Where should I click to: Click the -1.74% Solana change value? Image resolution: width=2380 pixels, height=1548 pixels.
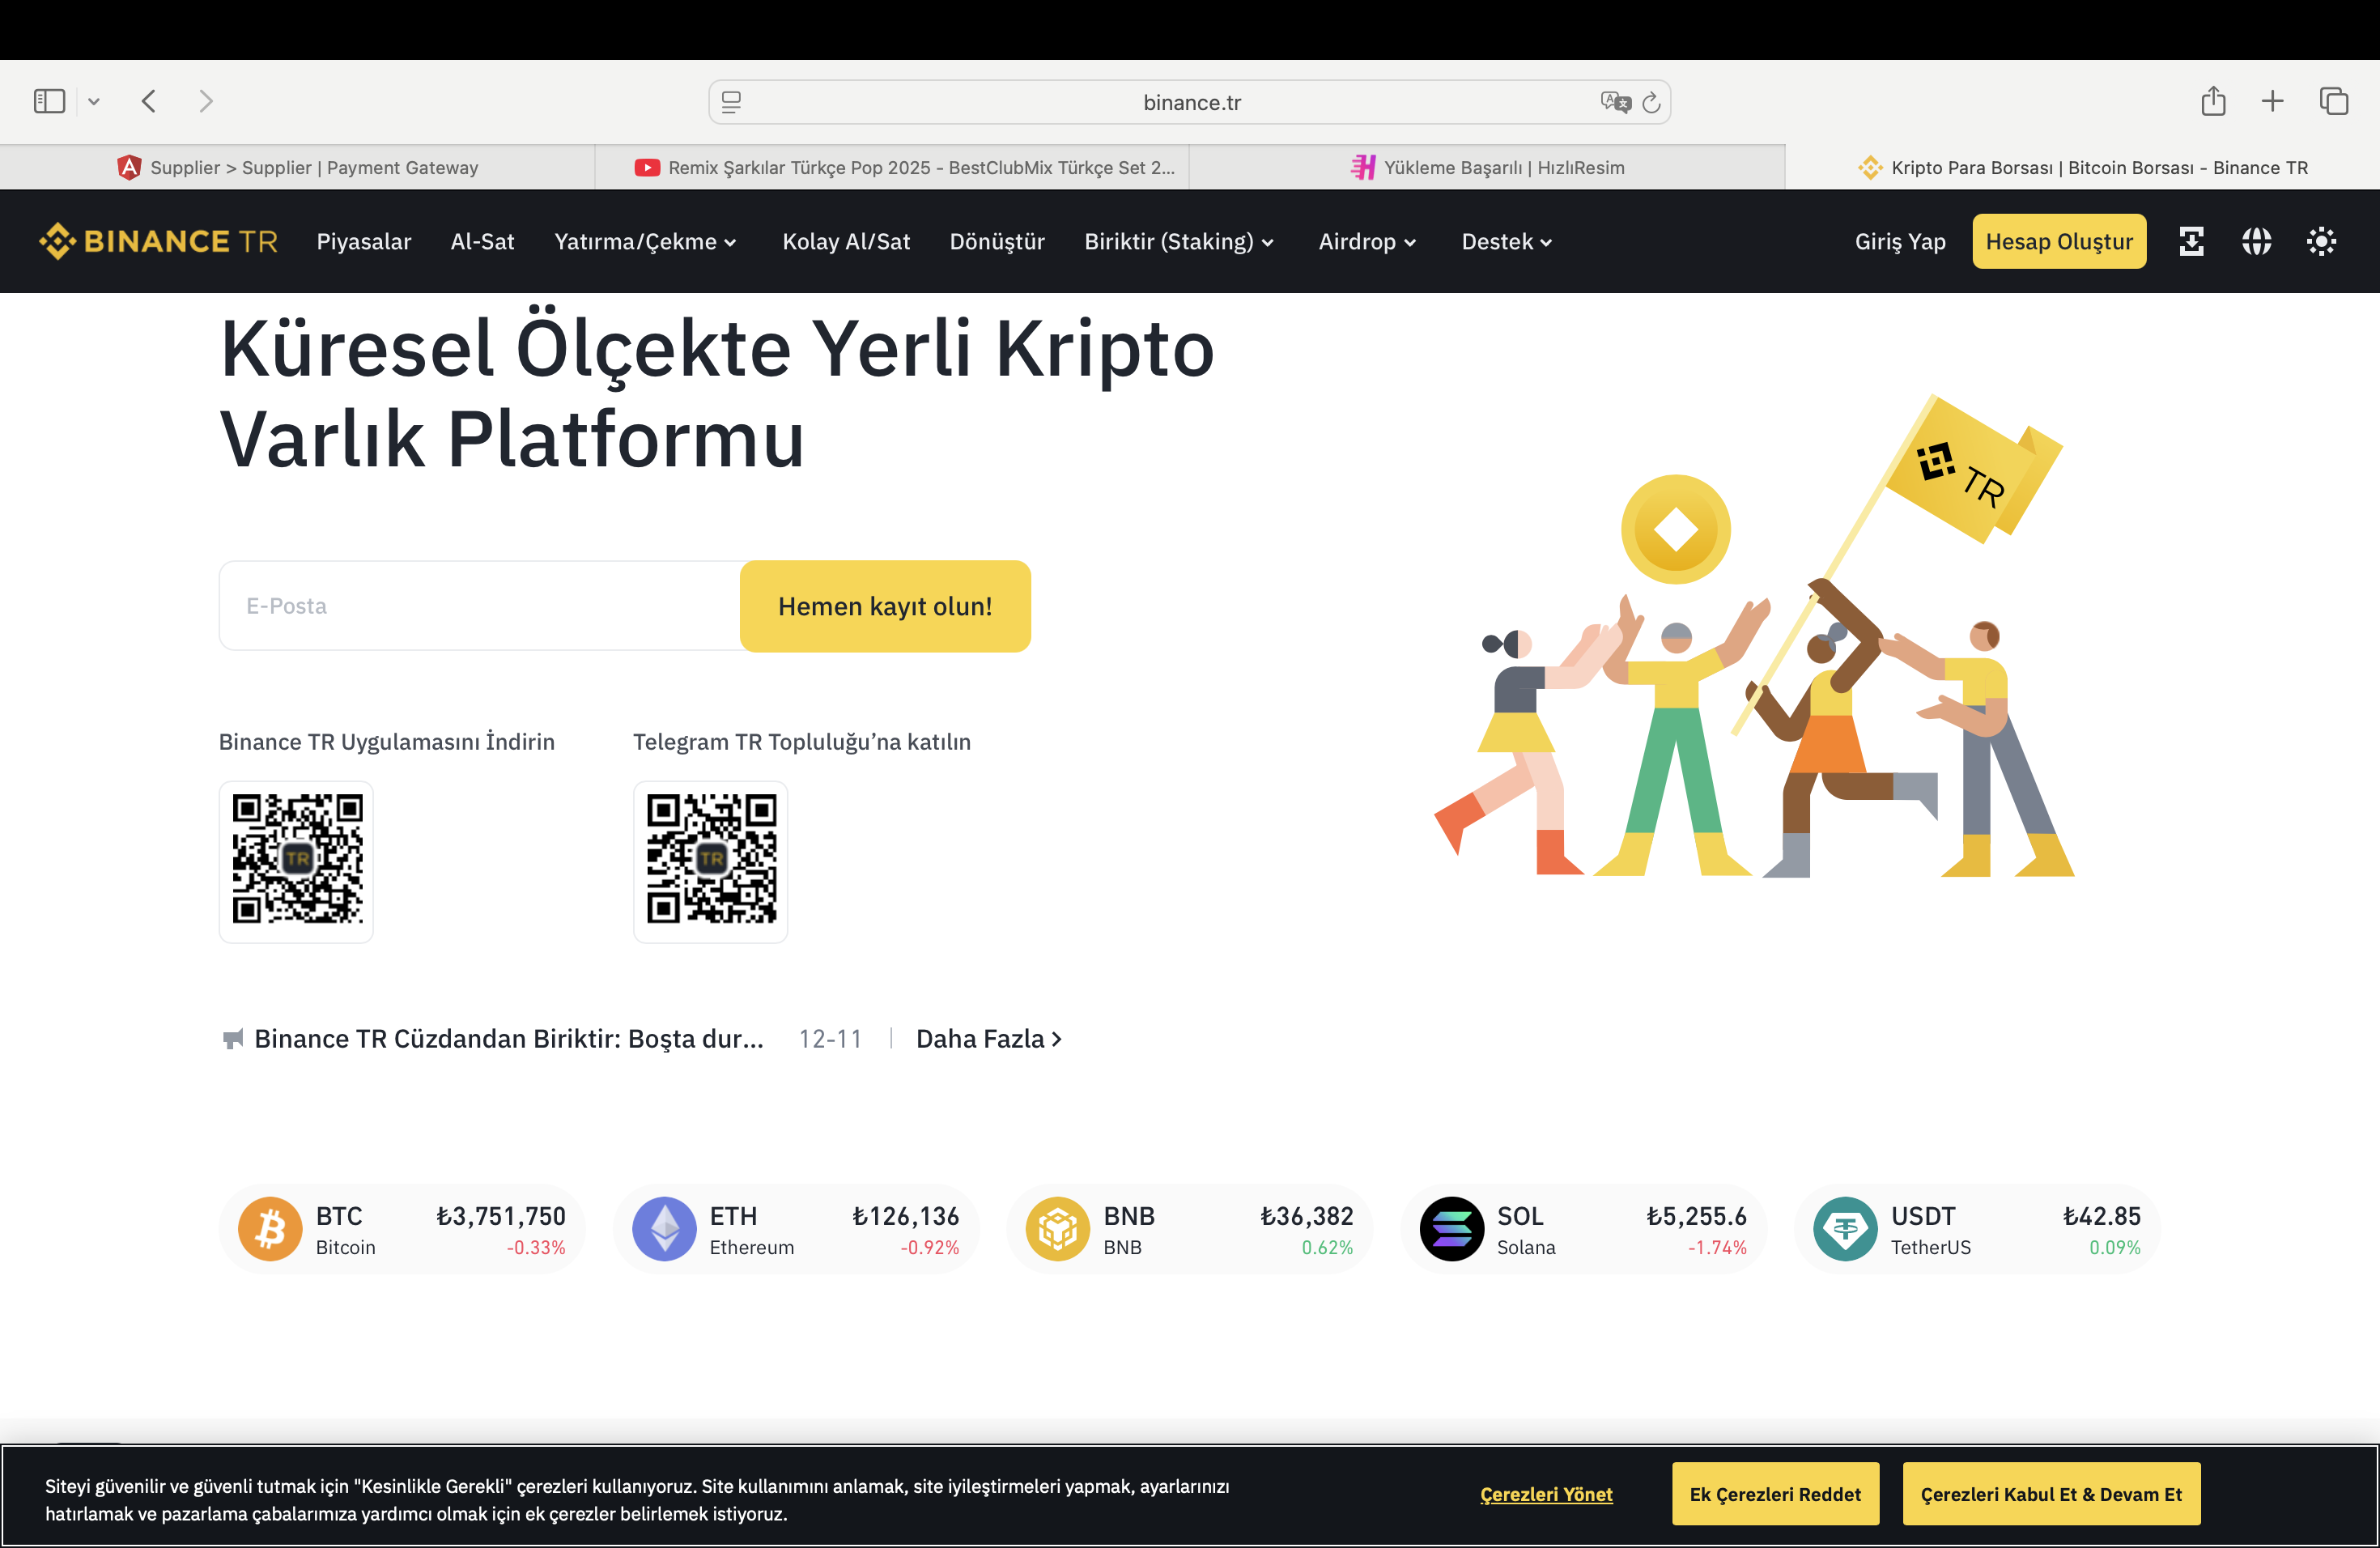(1717, 1248)
